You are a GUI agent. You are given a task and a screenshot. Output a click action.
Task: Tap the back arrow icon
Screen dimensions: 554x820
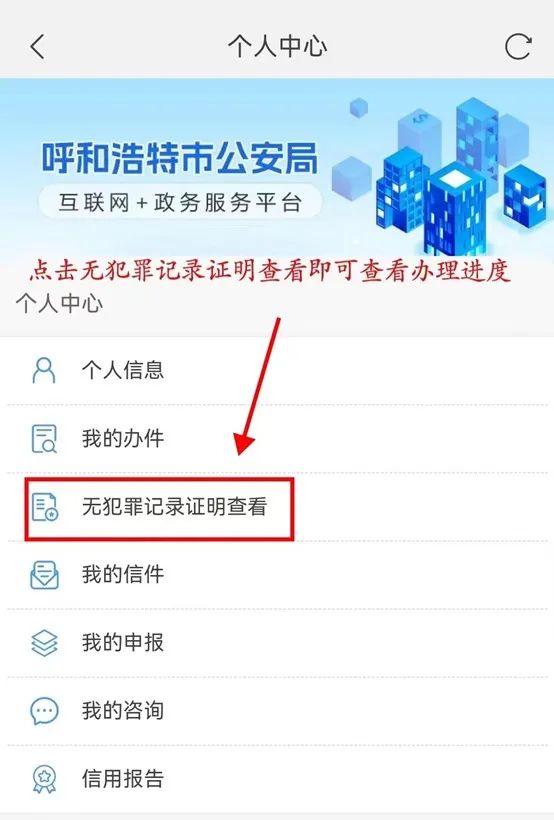click(x=37, y=47)
